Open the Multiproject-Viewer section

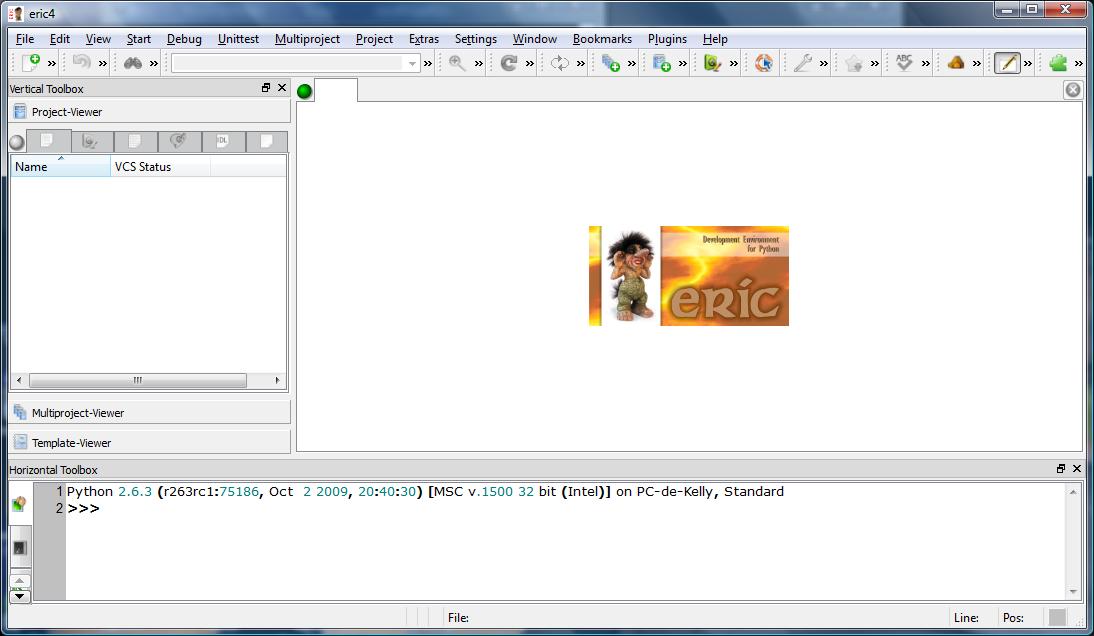(x=149, y=412)
